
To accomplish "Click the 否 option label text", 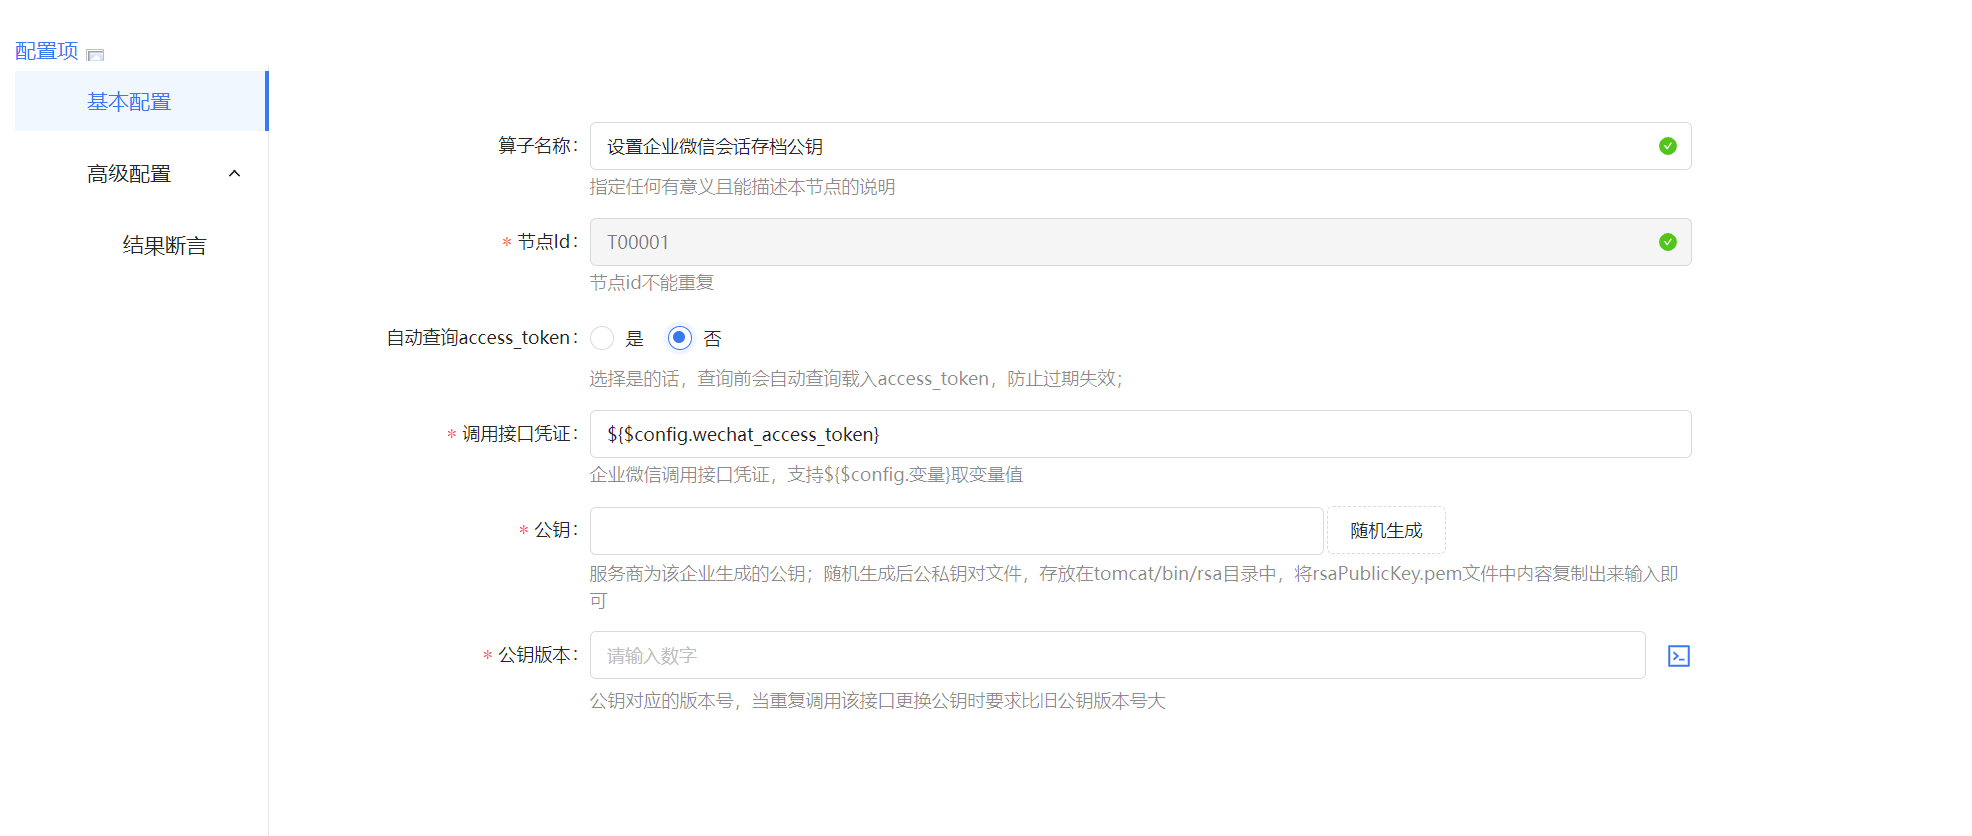I will tap(712, 339).
